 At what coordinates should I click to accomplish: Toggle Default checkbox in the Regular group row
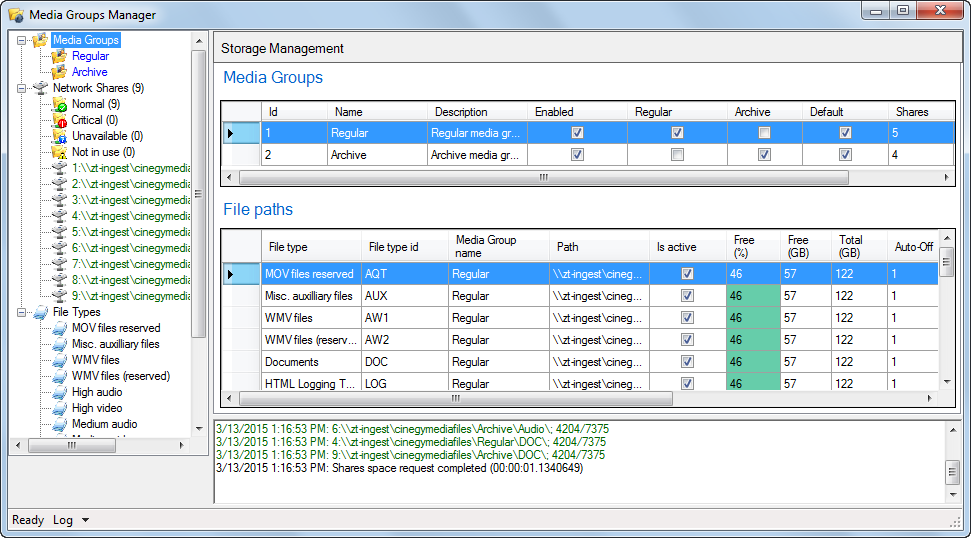pyautogui.click(x=845, y=132)
